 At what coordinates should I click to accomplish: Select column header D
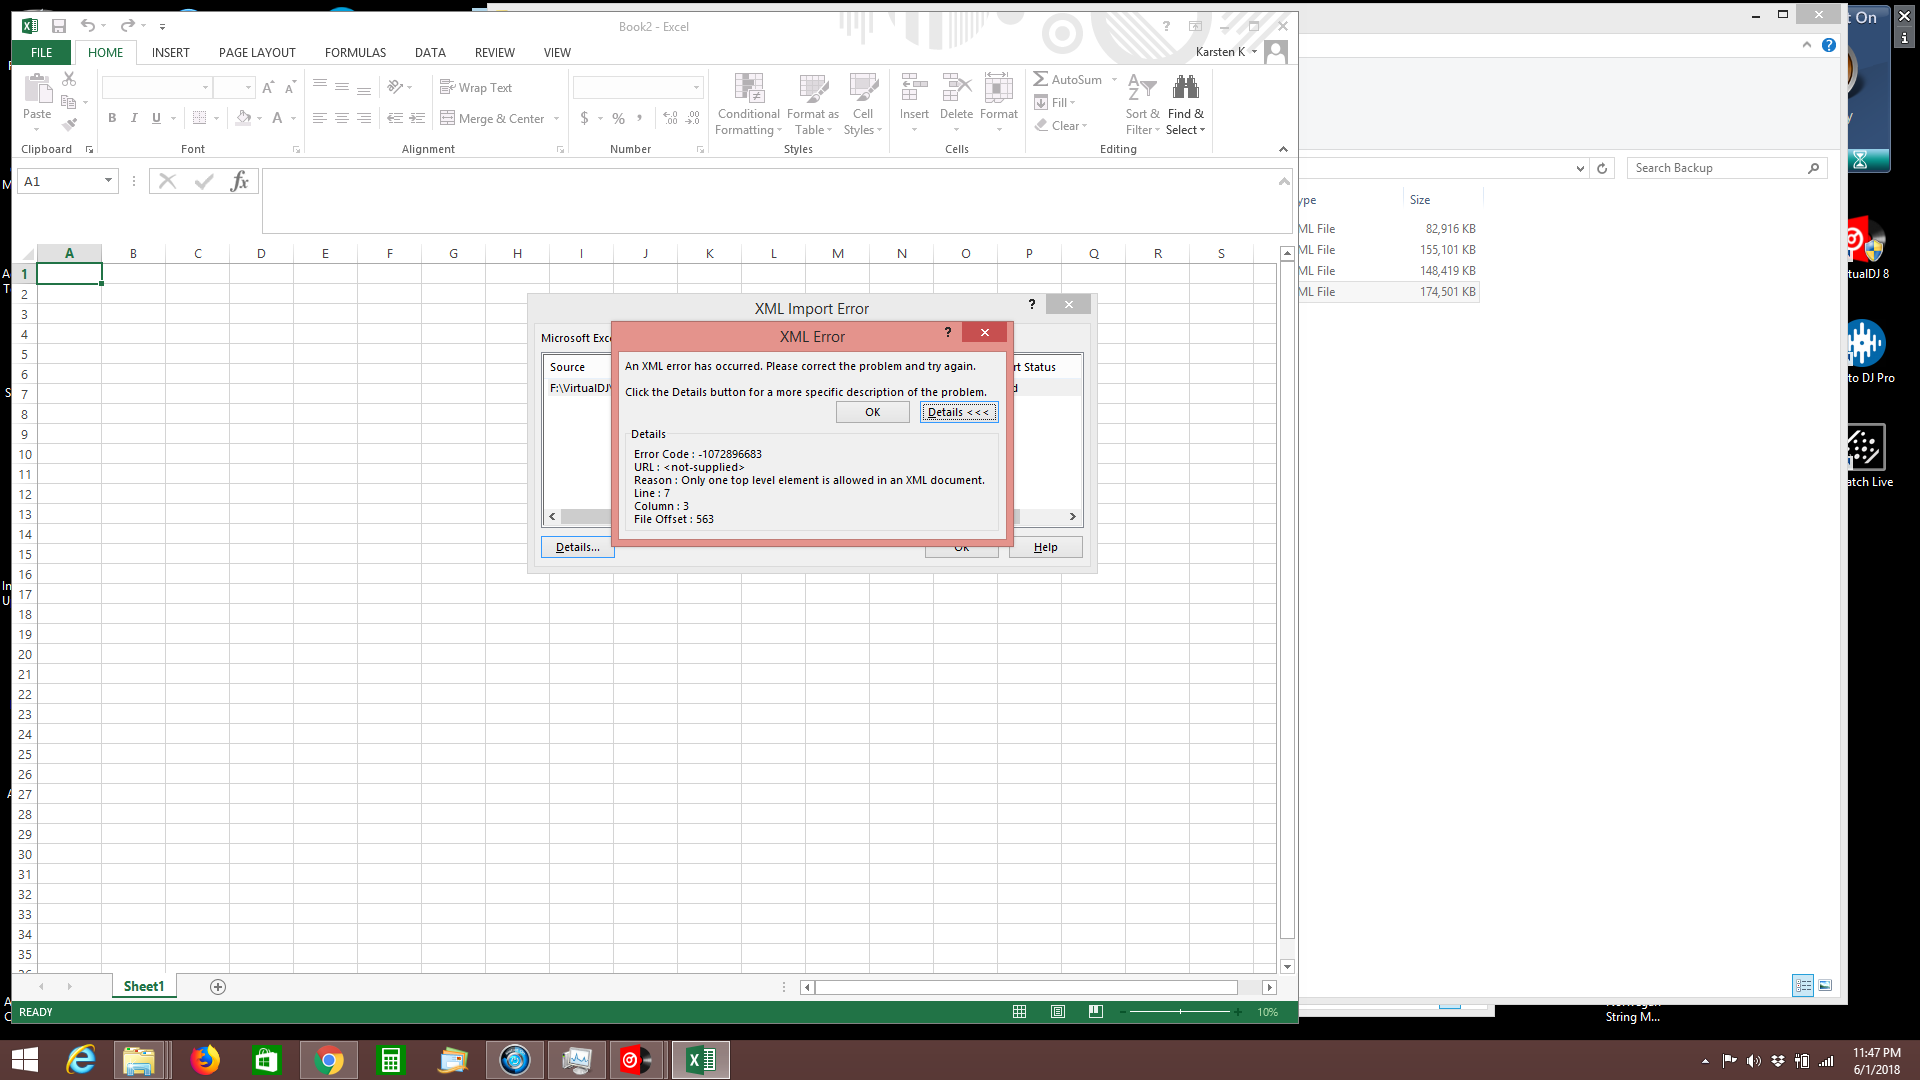(261, 253)
